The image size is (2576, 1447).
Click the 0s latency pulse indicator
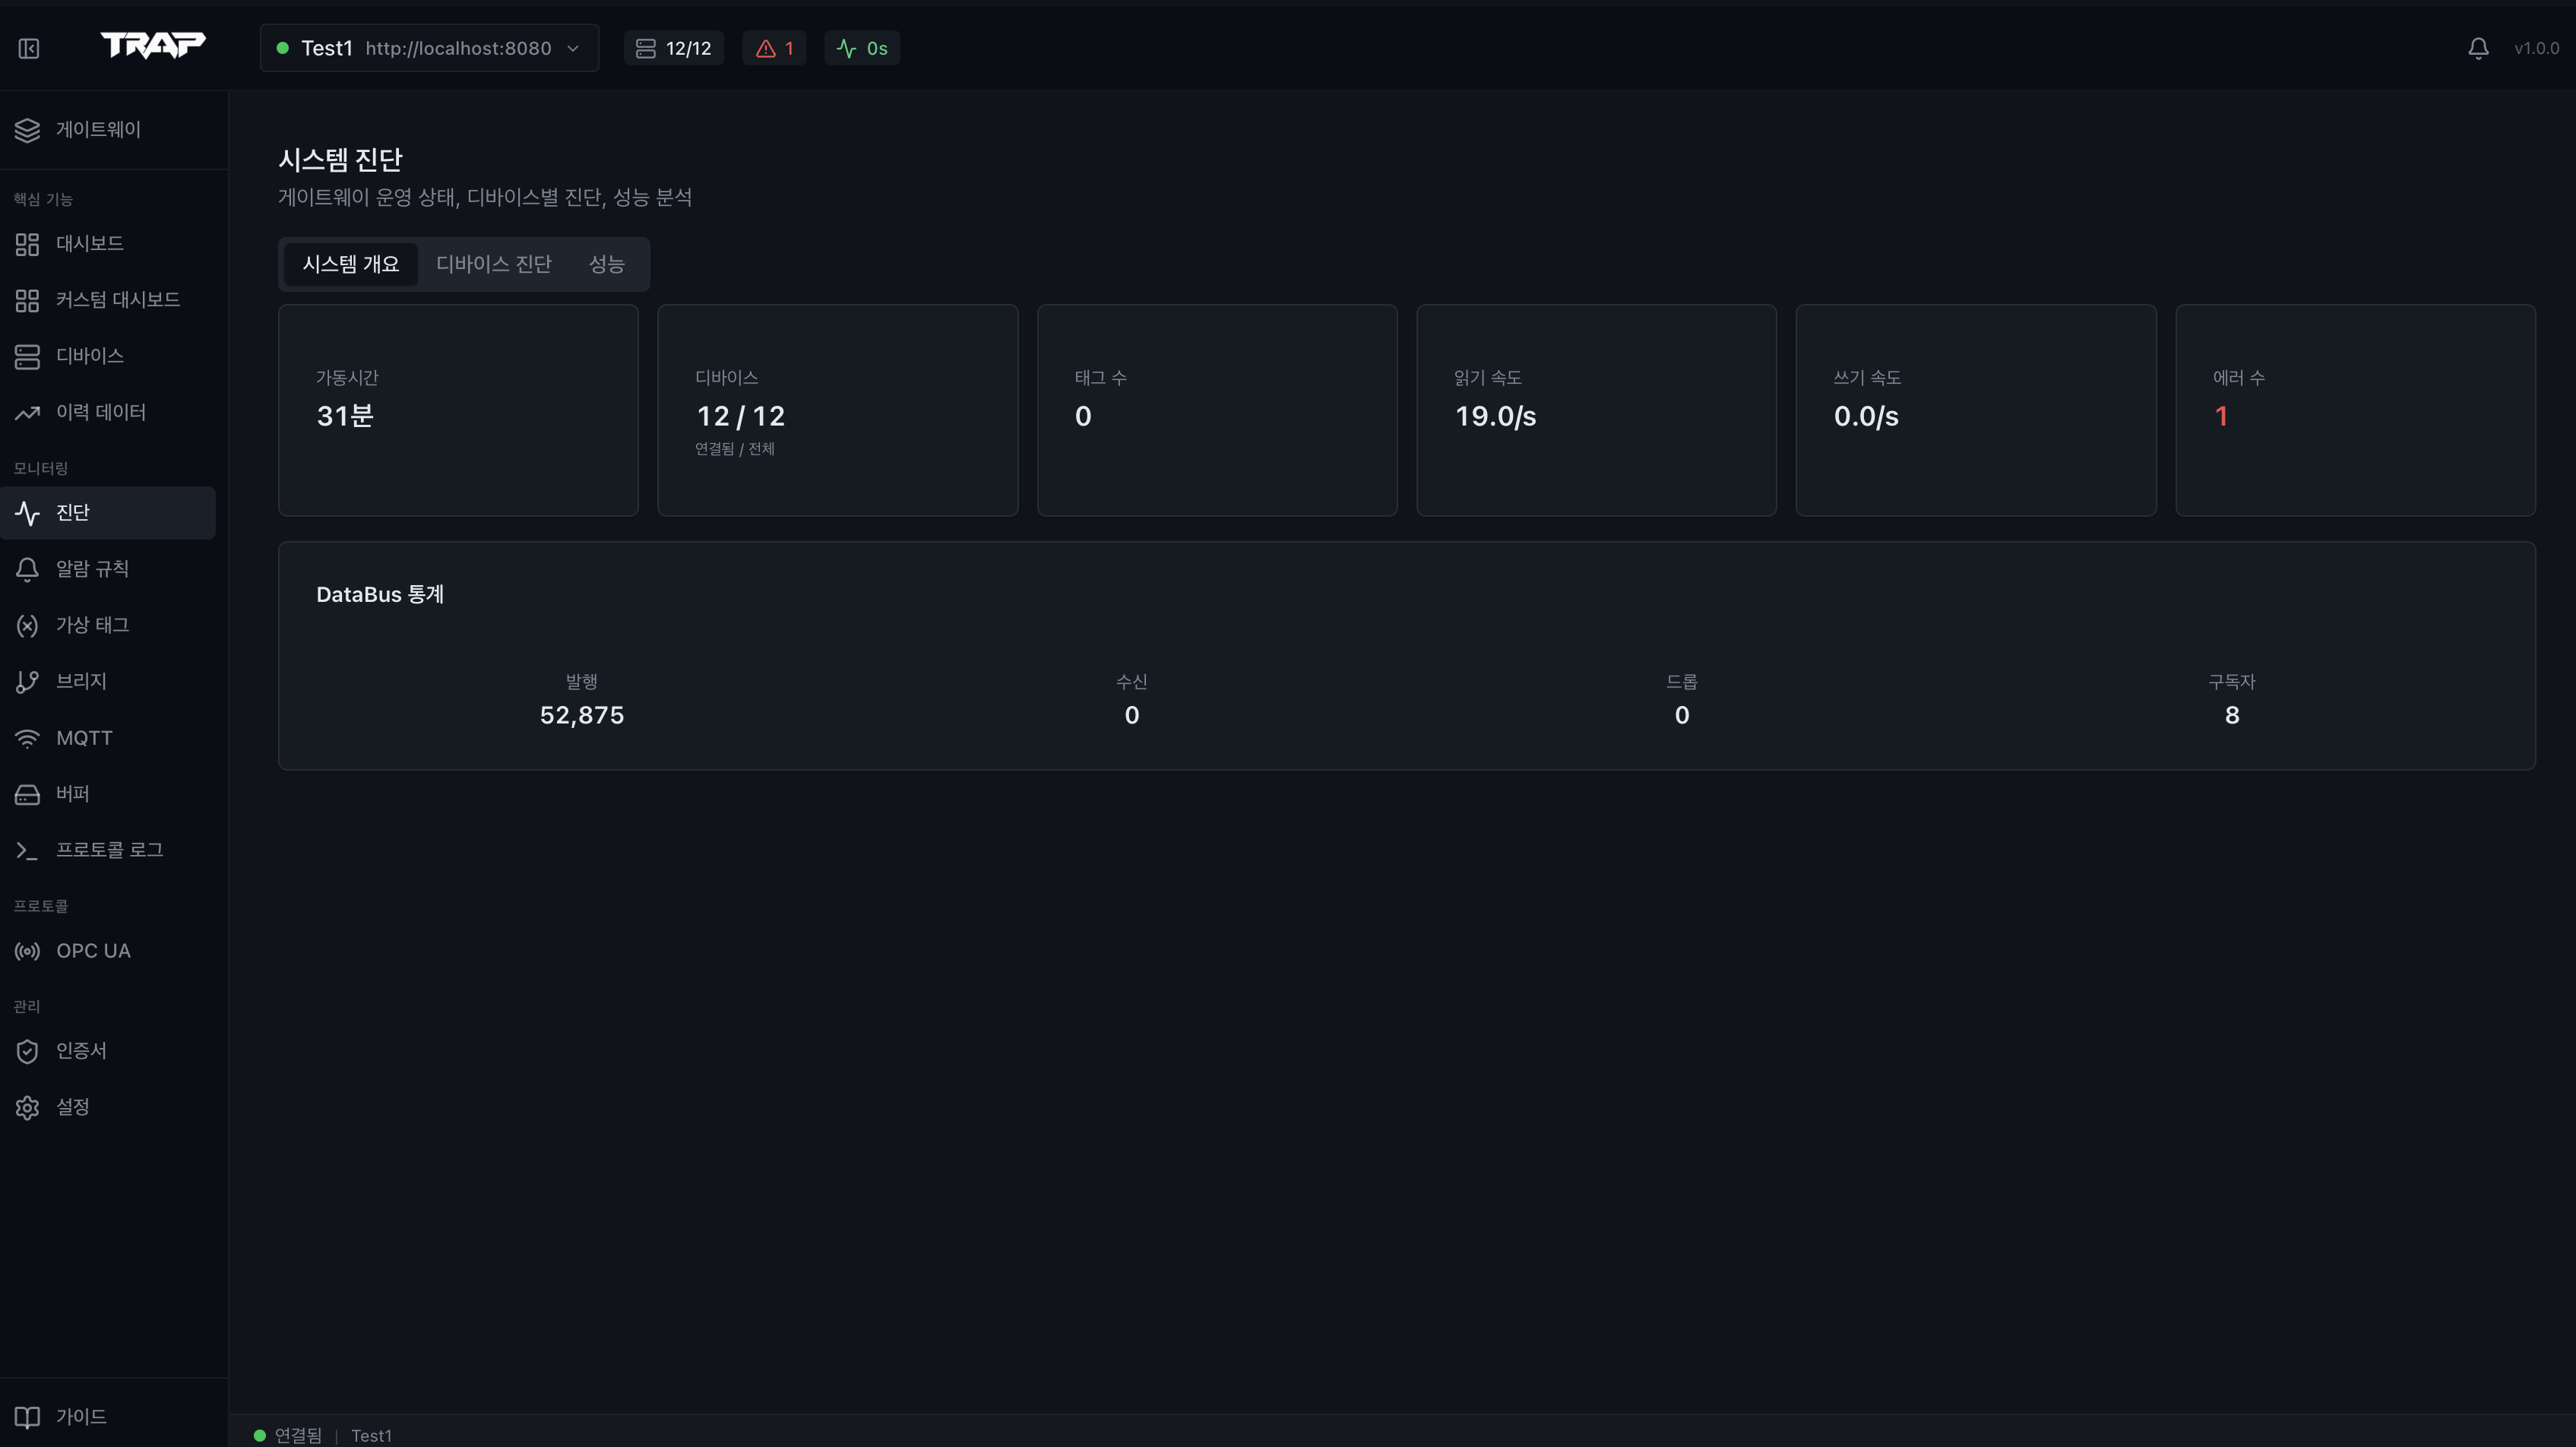tap(861, 48)
